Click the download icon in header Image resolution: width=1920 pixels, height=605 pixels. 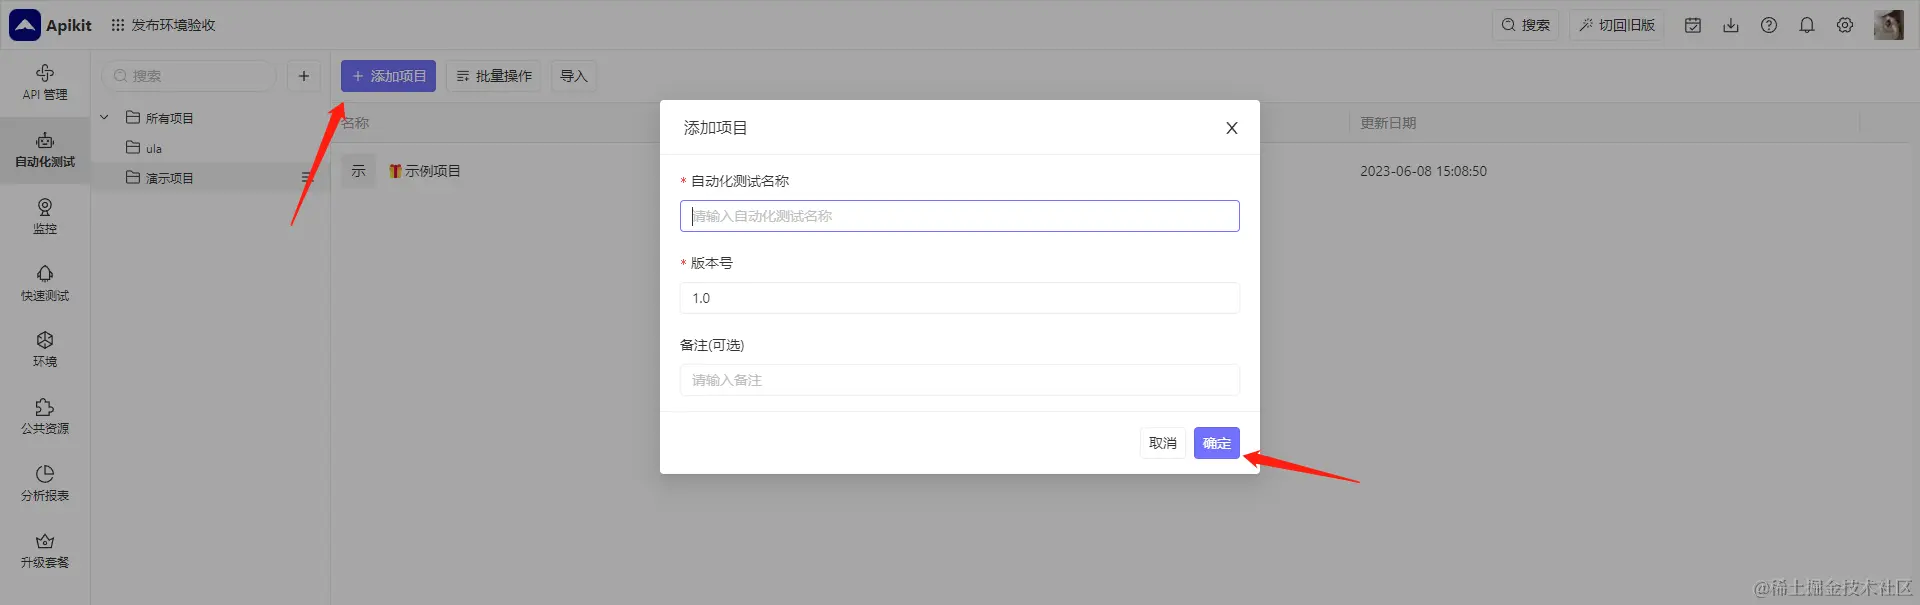point(1731,25)
